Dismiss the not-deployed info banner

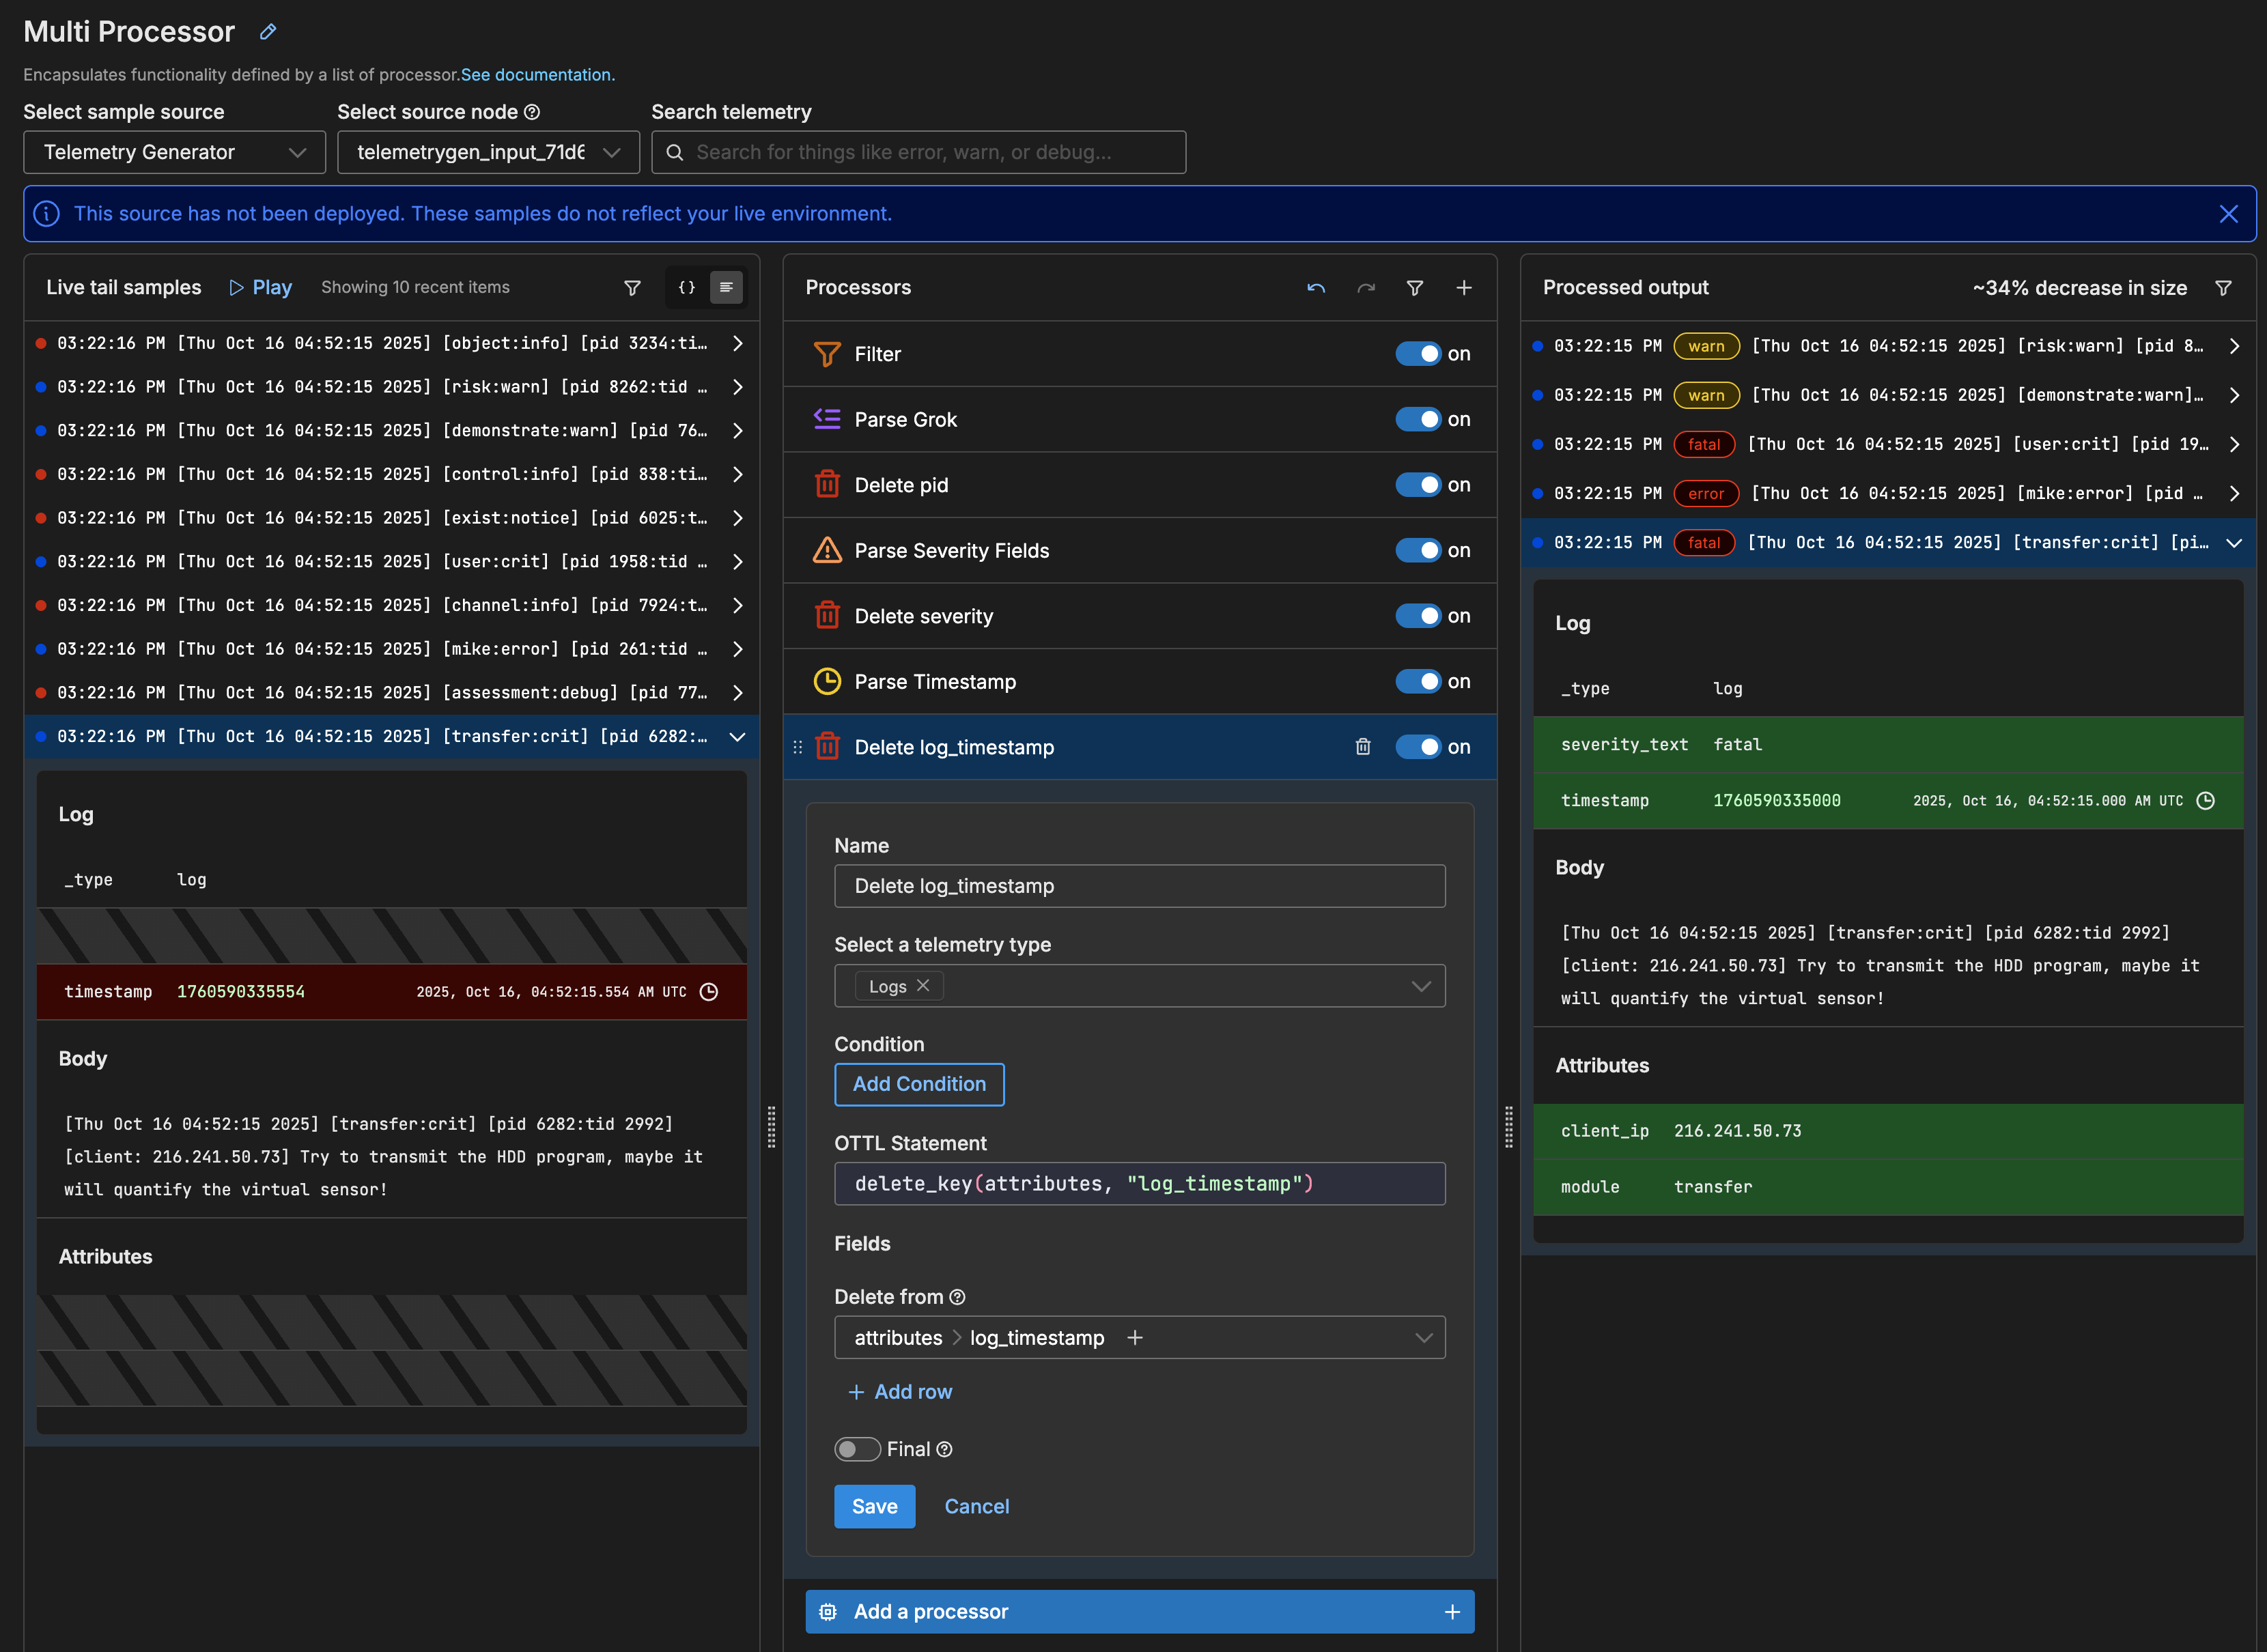pos(2228,214)
